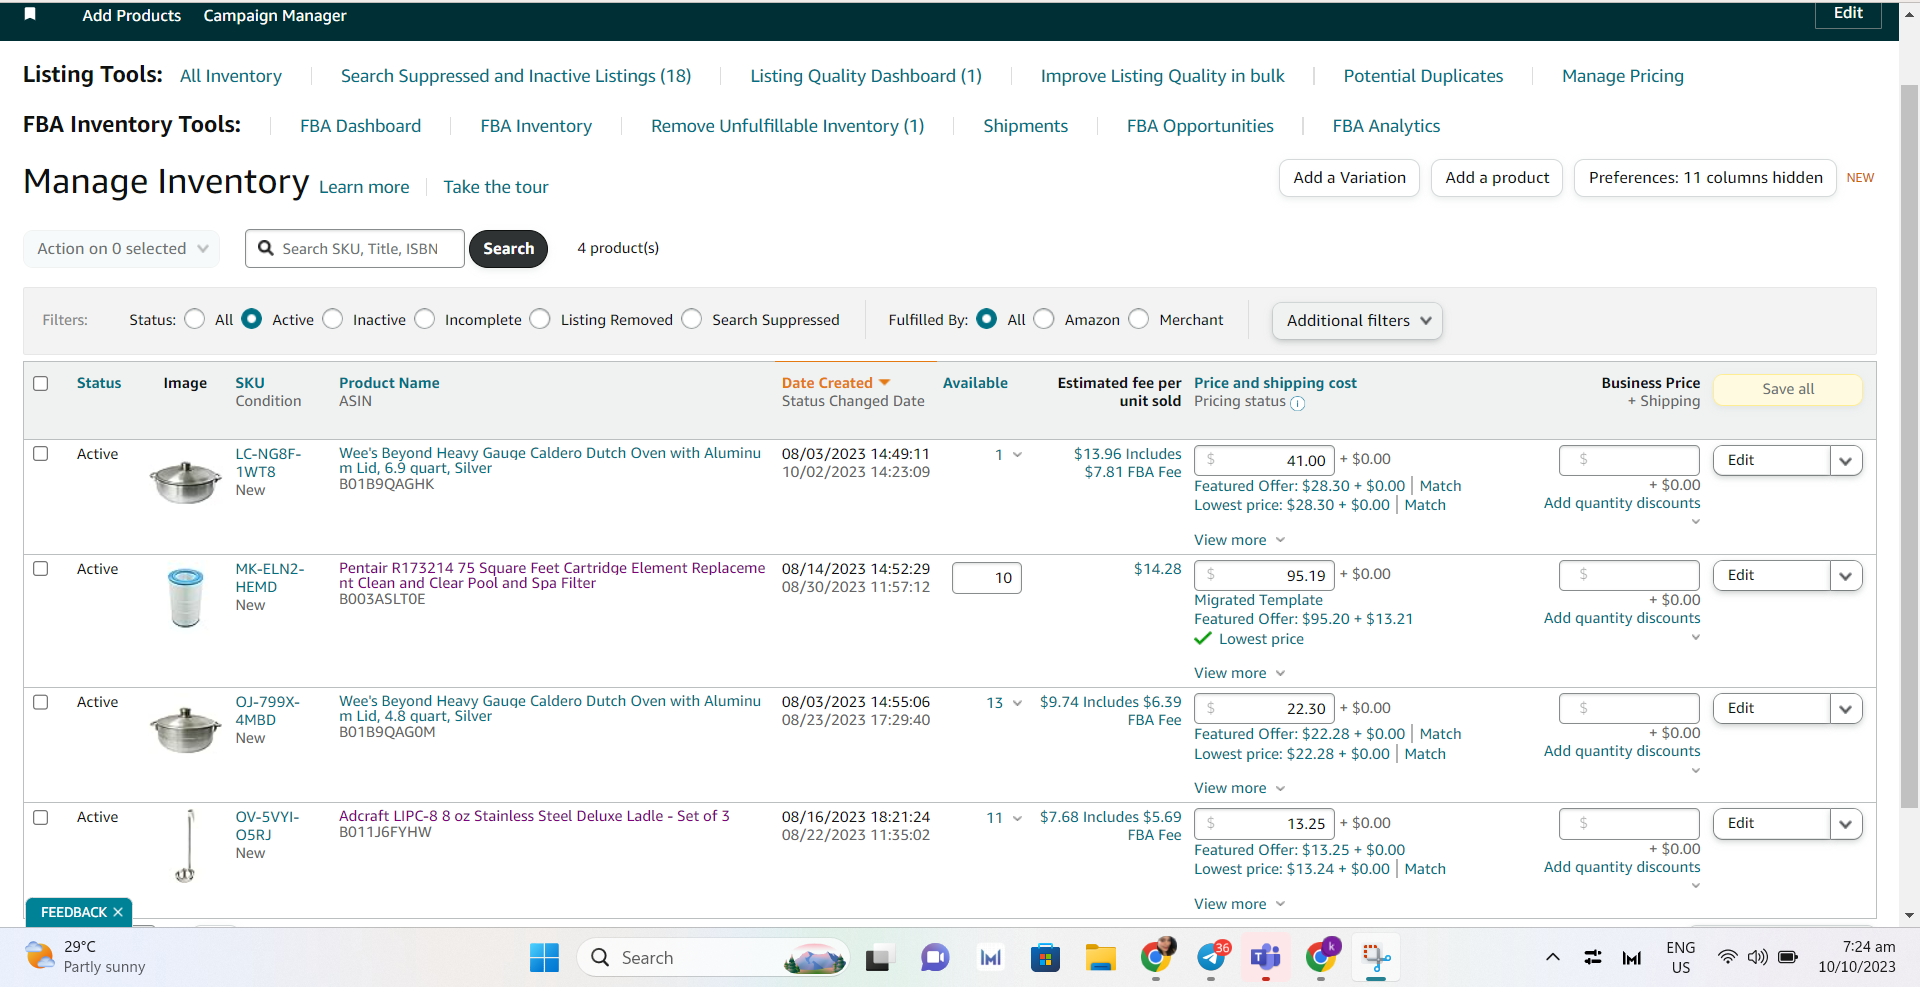Screen dimensions: 1920x987
Task: Click the volume speaker tray icon
Action: pyautogui.click(x=1757, y=957)
